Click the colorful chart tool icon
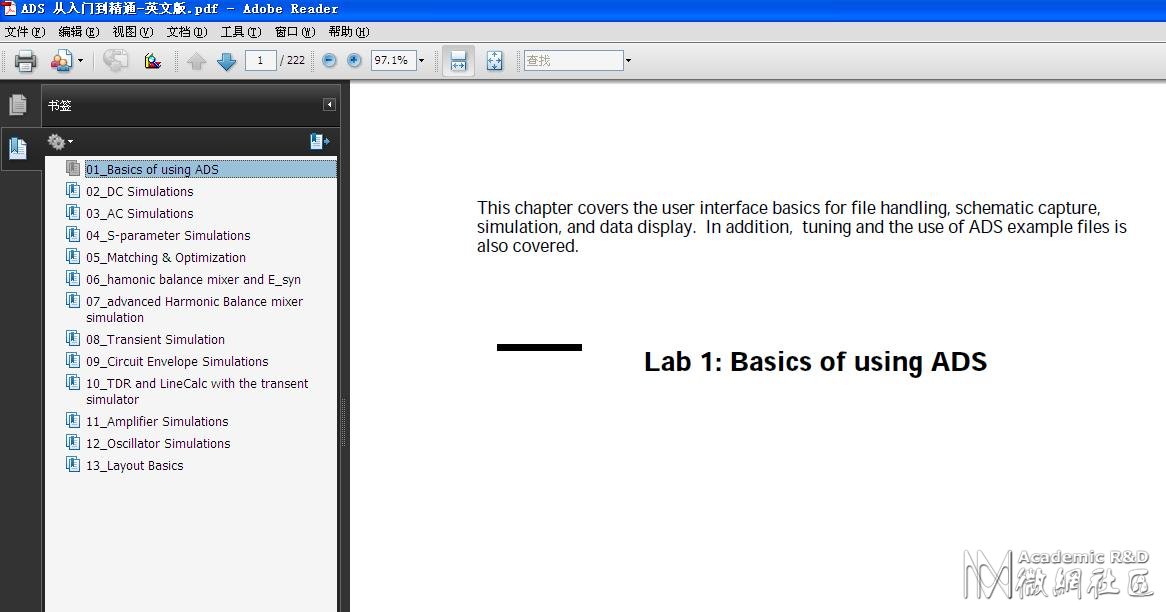Screen dimensions: 1166x612 click(152, 61)
